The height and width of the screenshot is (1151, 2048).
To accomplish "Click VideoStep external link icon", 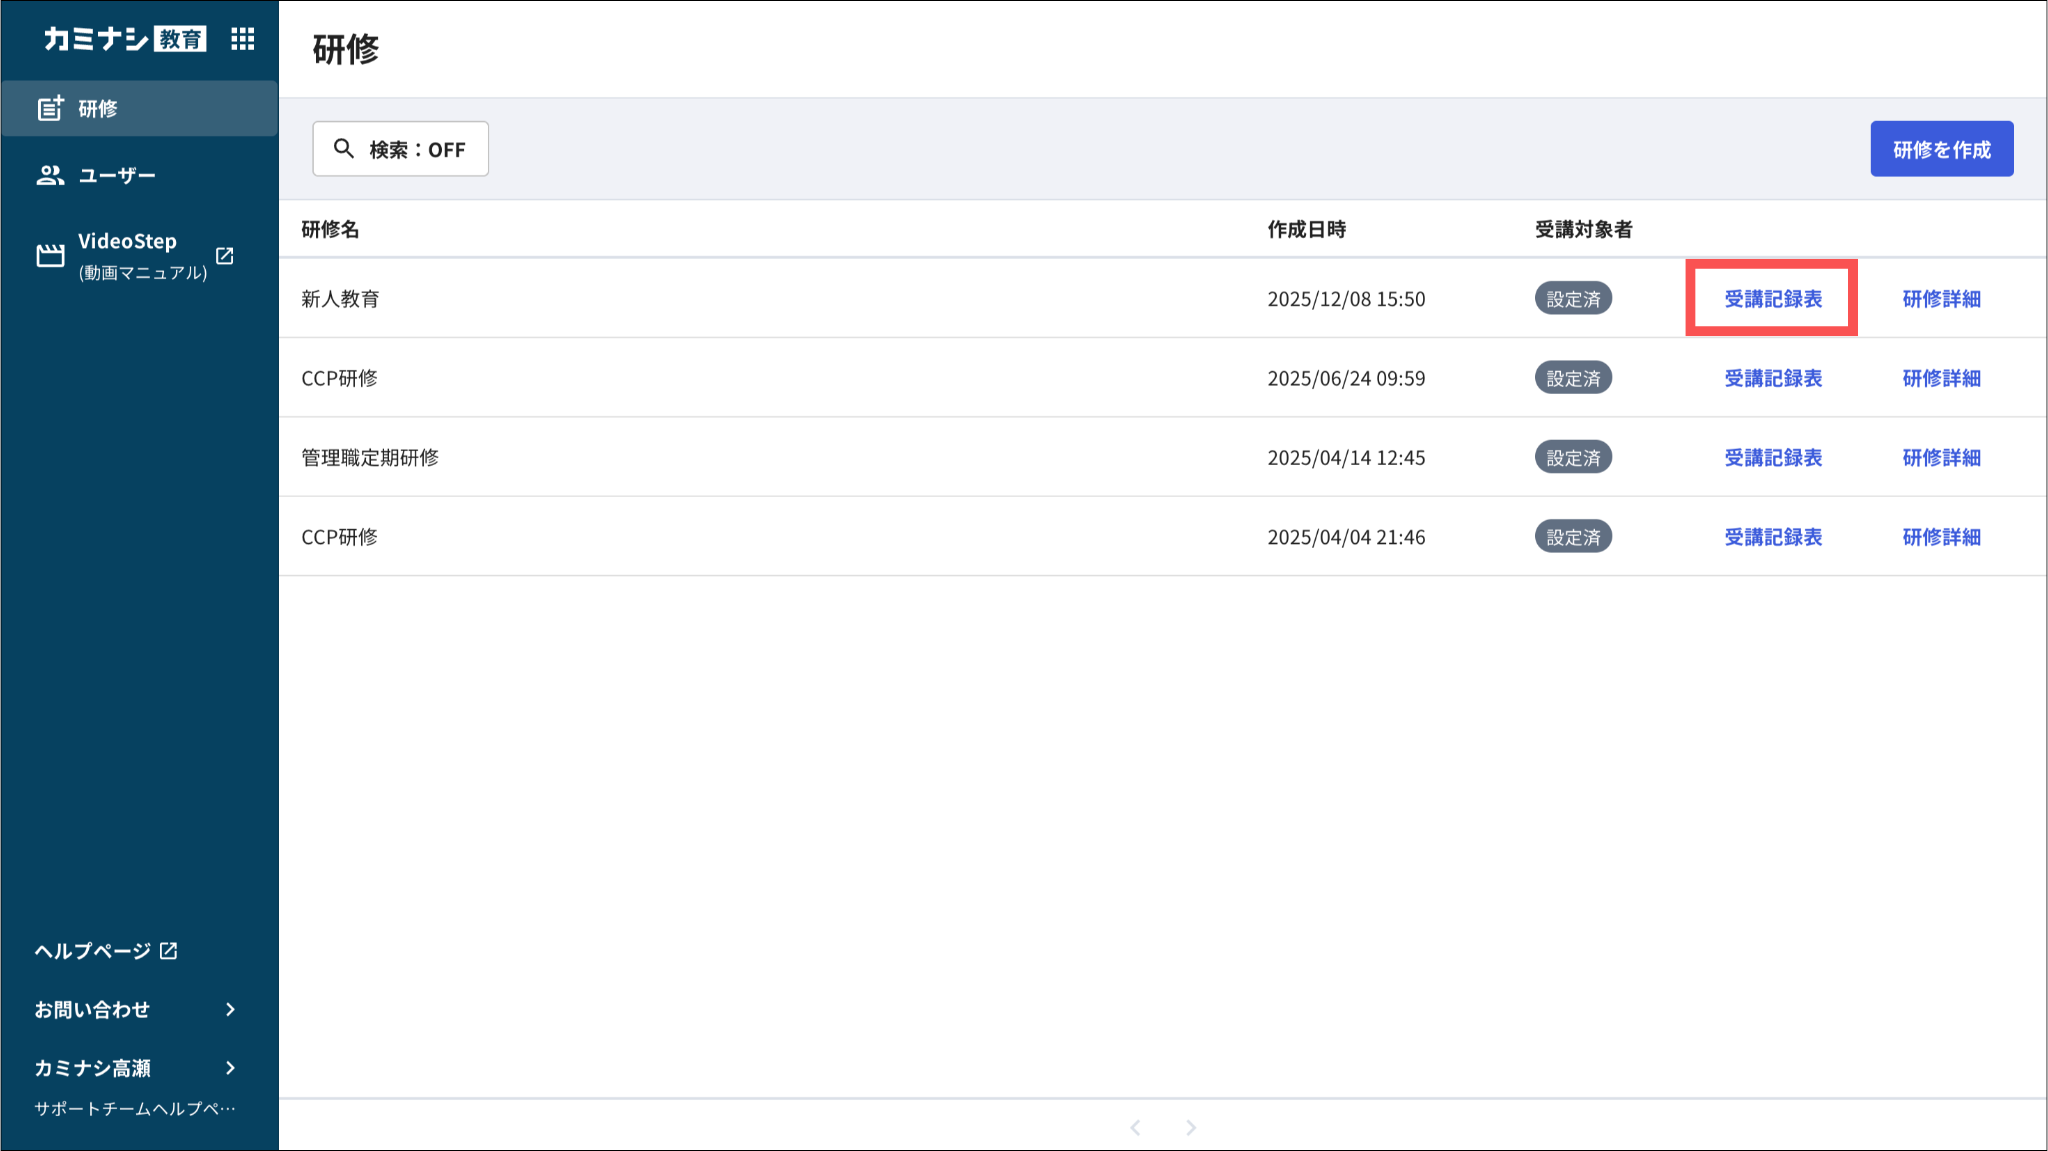I will tap(225, 256).
